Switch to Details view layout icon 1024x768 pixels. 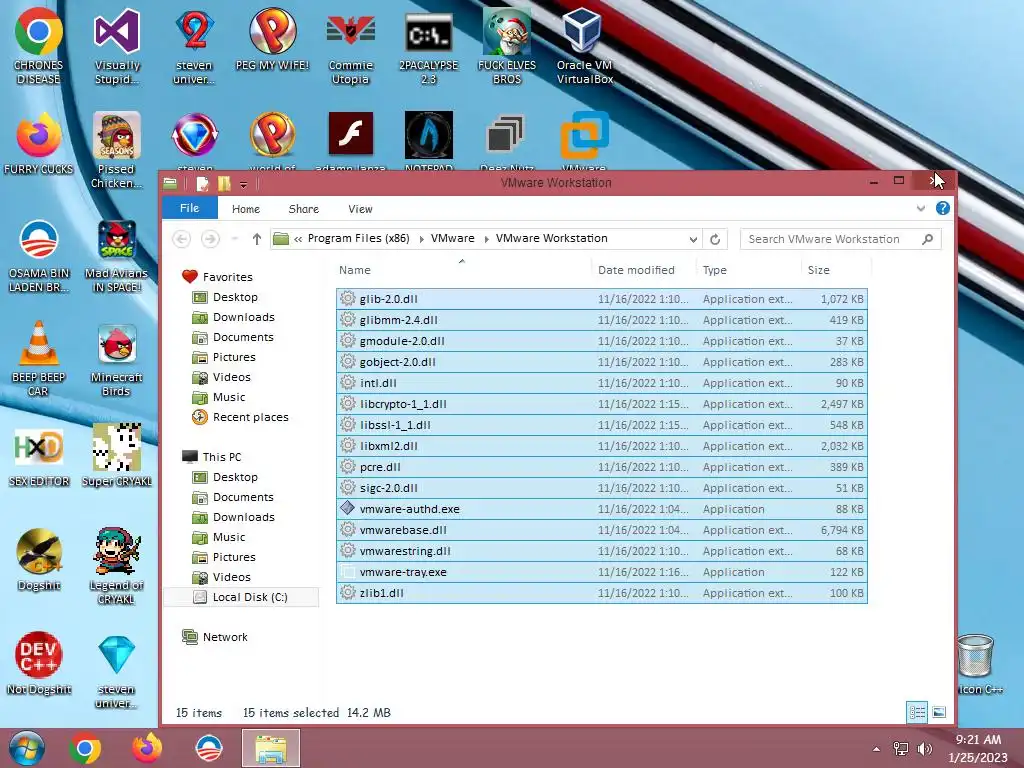(917, 712)
